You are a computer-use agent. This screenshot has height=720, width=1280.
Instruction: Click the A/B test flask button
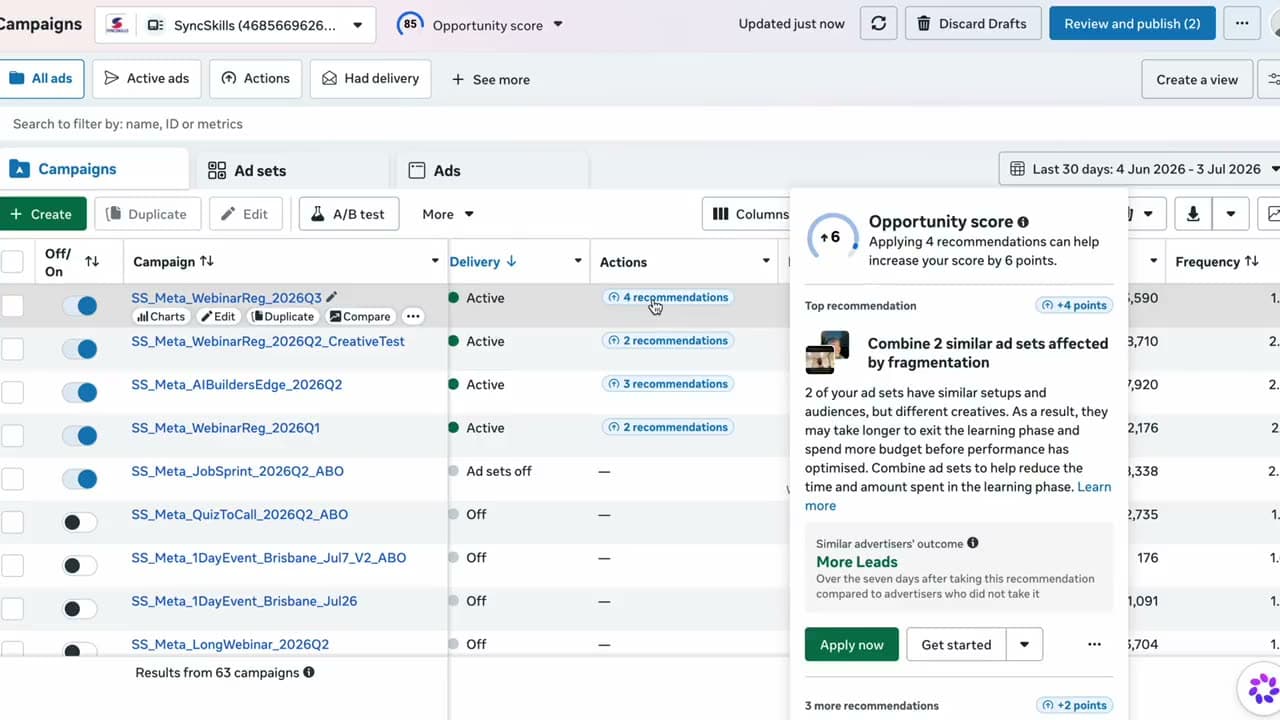pos(349,214)
